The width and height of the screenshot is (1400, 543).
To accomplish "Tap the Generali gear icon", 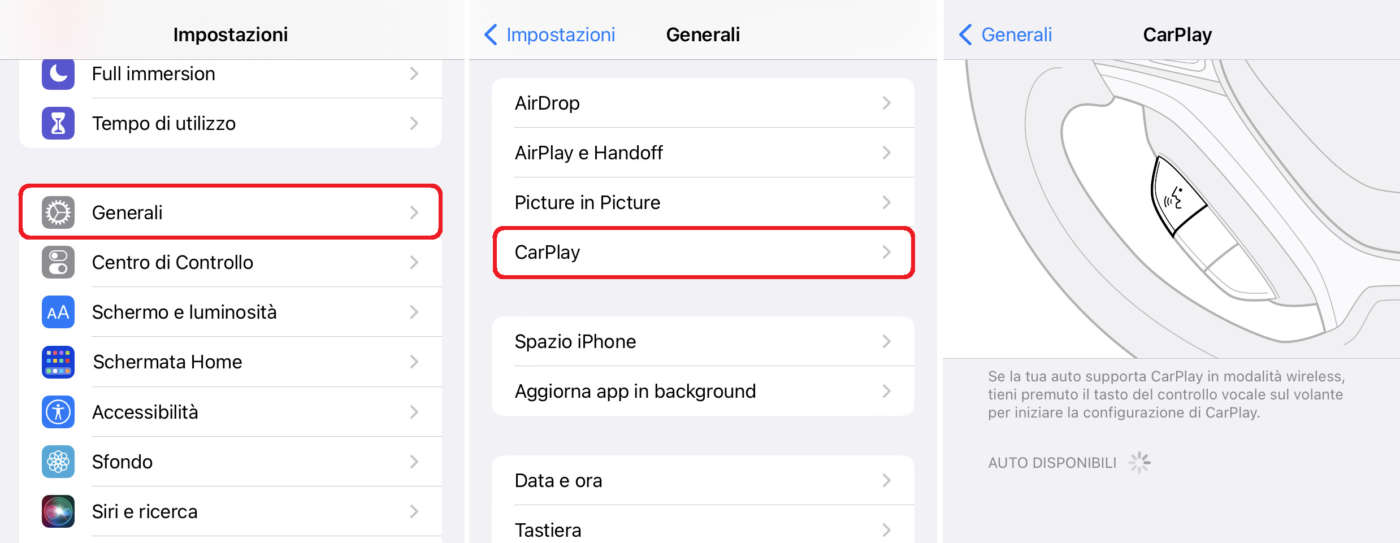I will [x=58, y=213].
